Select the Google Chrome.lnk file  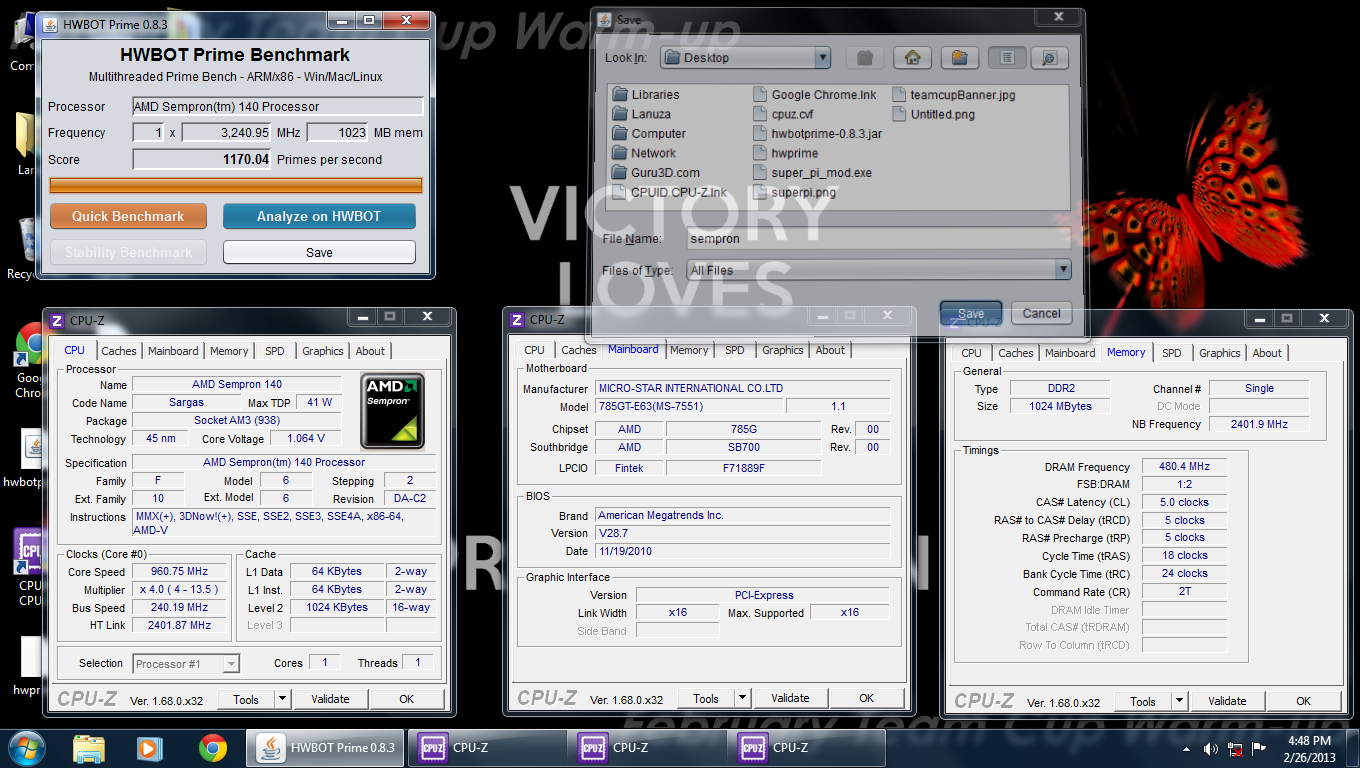point(814,95)
